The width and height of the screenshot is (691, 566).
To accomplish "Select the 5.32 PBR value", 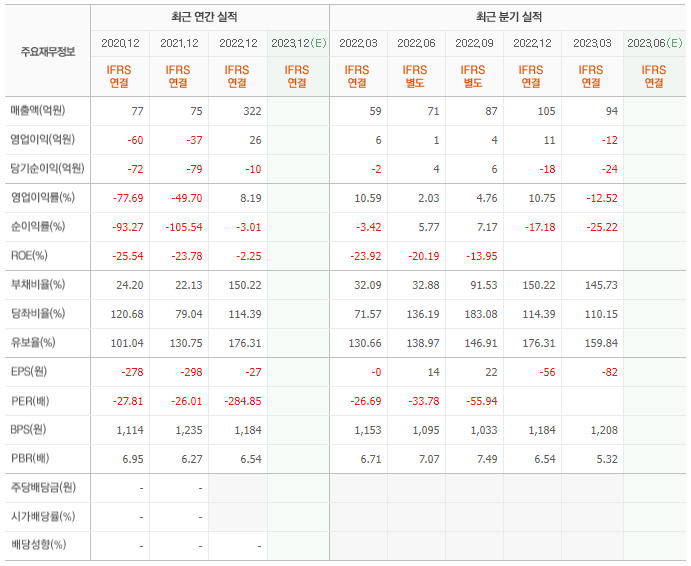I will (x=607, y=460).
